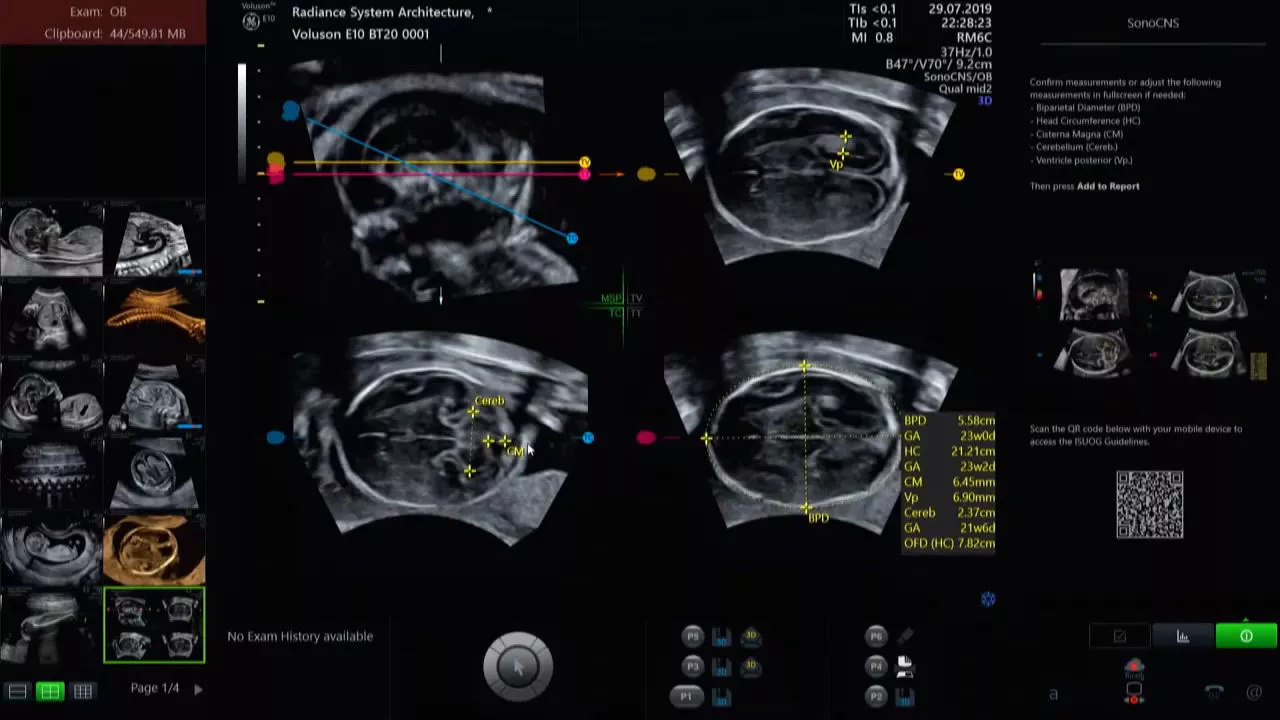
Task: Switch to single image layout
Action: (17, 691)
